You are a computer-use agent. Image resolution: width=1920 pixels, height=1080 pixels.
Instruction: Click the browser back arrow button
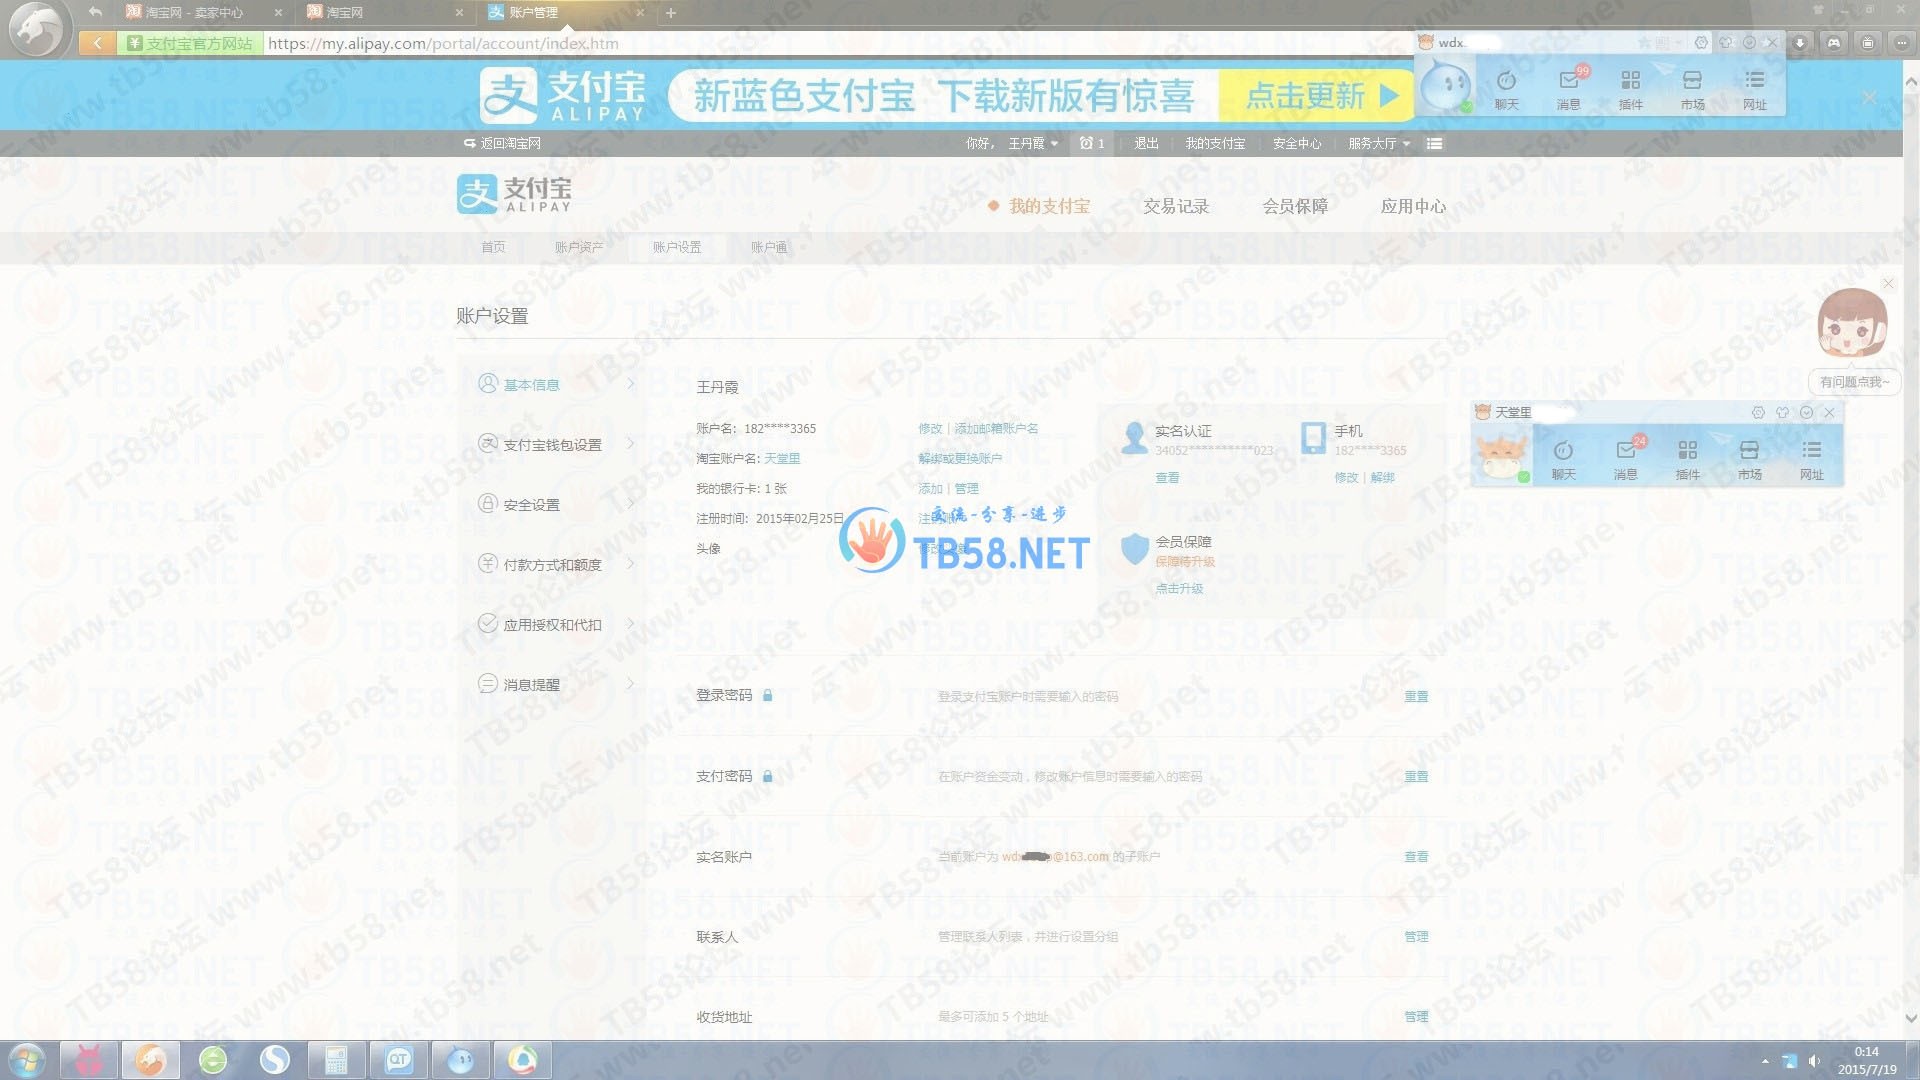97,43
